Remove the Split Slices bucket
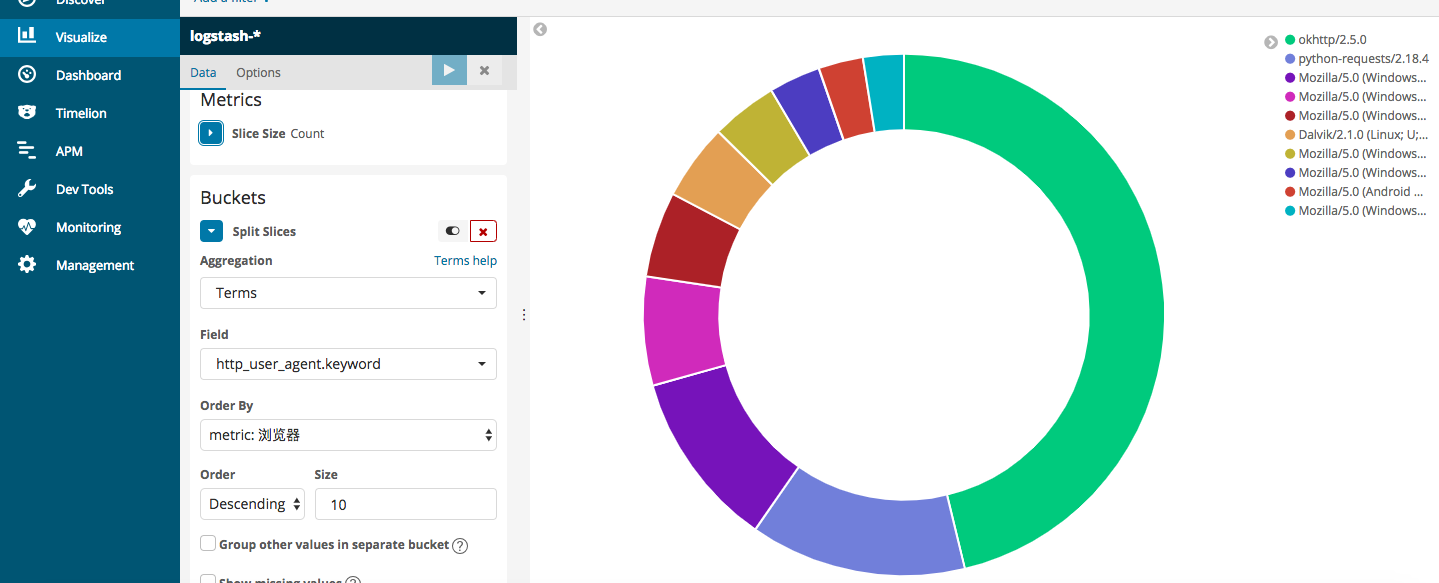 pyautogui.click(x=483, y=231)
